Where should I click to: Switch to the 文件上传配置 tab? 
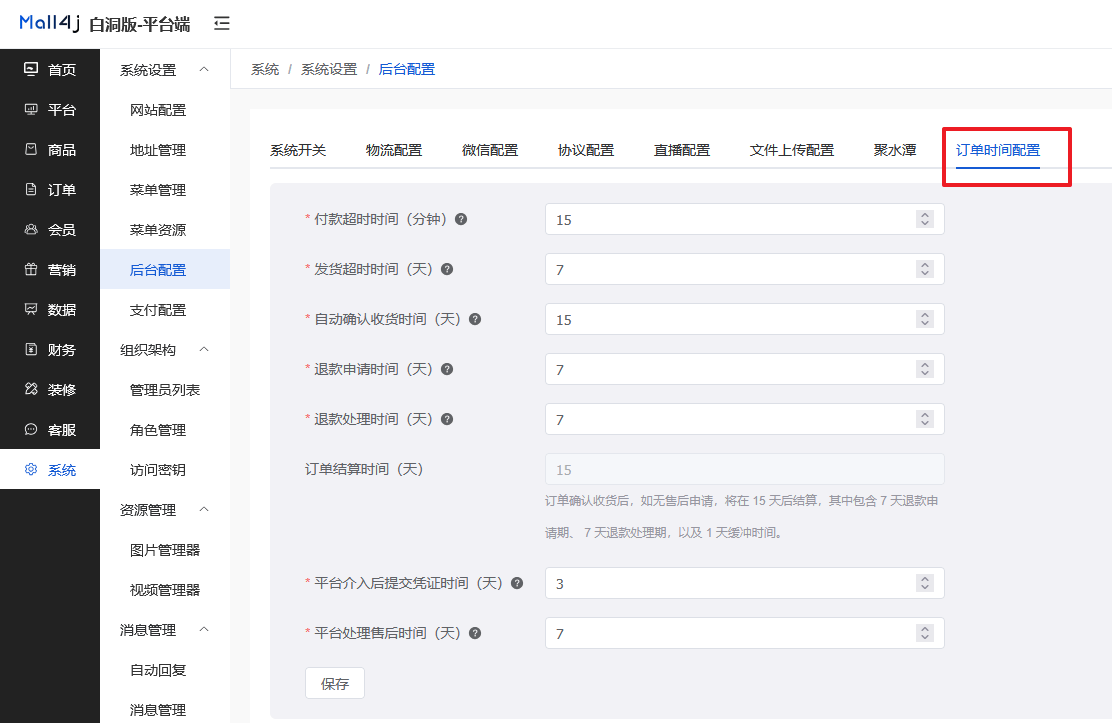791,150
